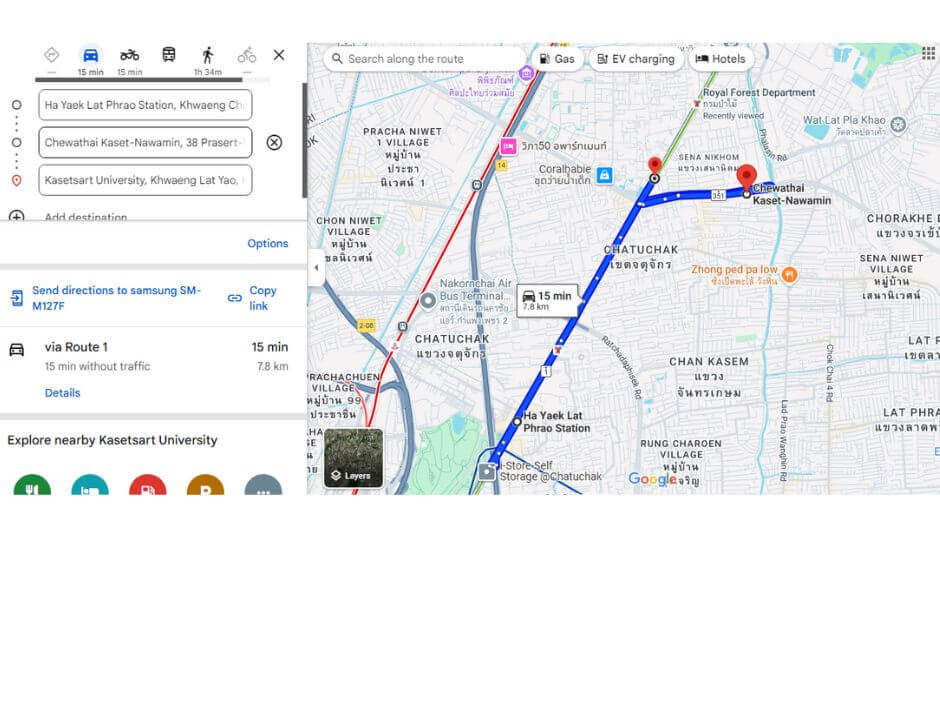Image resolution: width=940 pixels, height=728 pixels.
Task: Click the Chewathai Kaset-Nawamin red pin
Action: coord(746,178)
